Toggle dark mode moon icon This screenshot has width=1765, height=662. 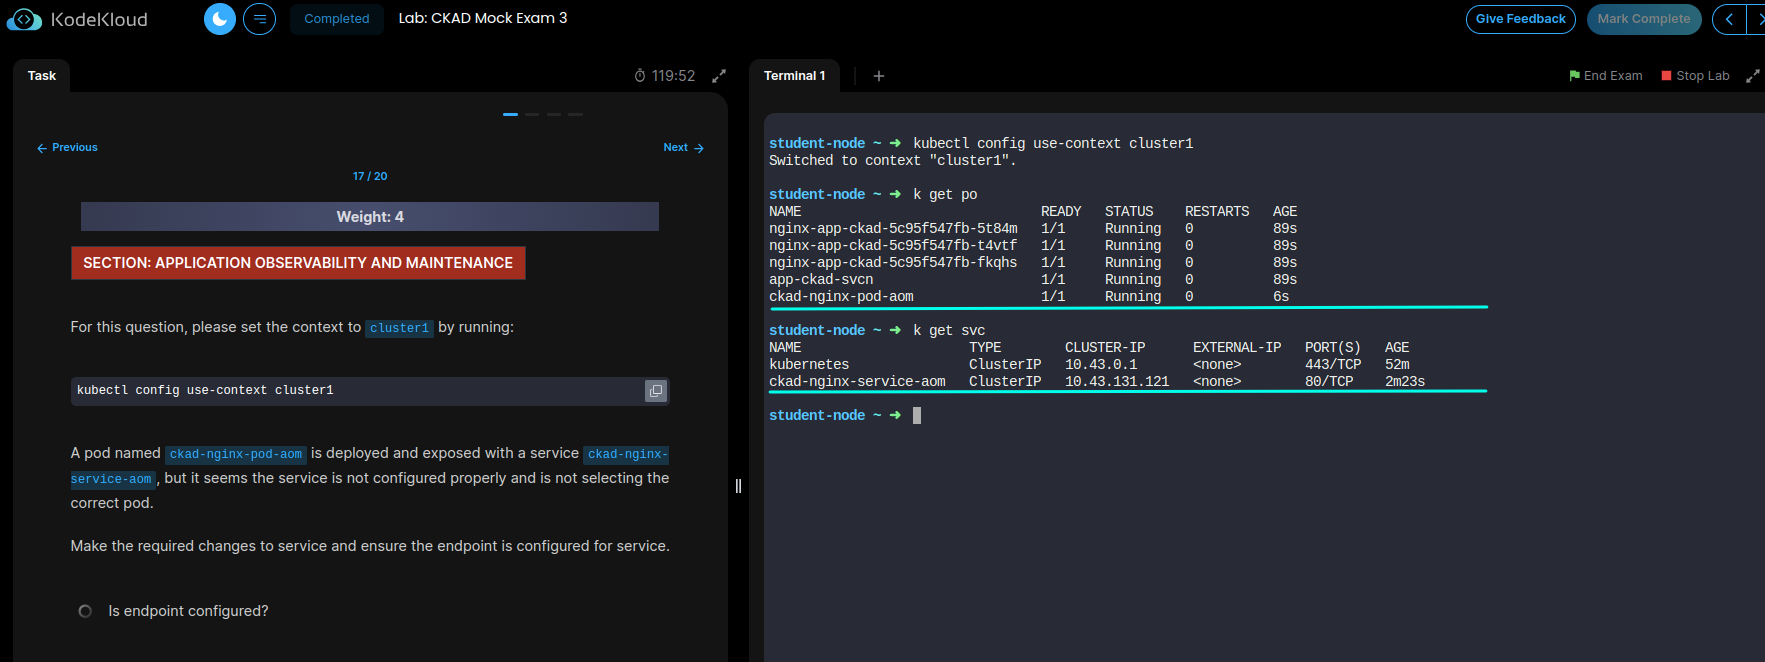[x=219, y=19]
